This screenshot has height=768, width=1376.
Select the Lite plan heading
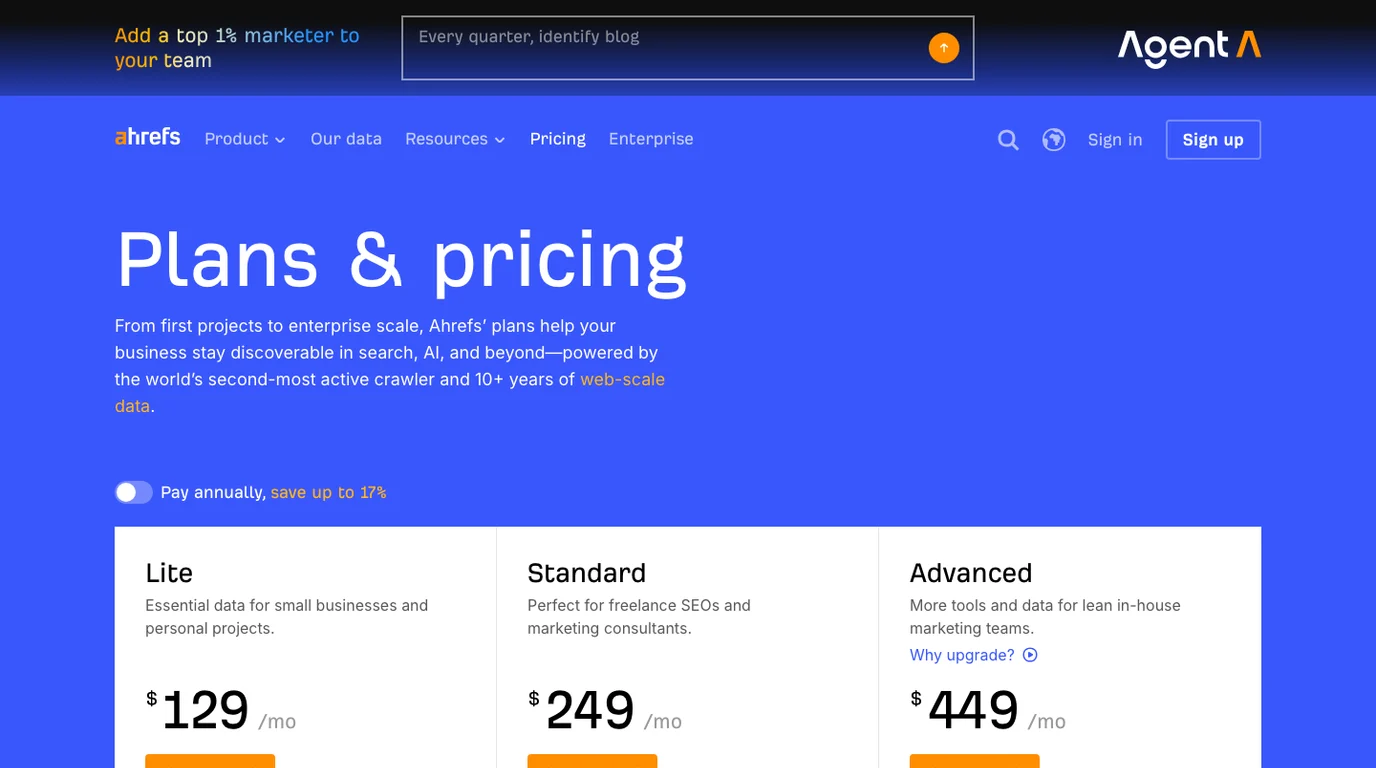169,573
